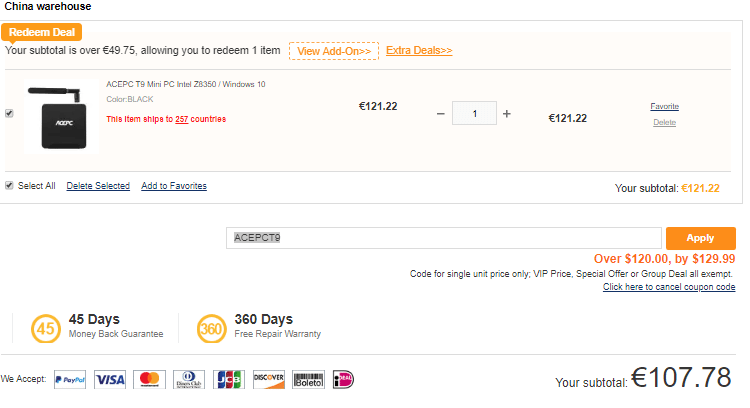Click the VISA card icon
The height and width of the screenshot is (408, 750).
tap(110, 380)
